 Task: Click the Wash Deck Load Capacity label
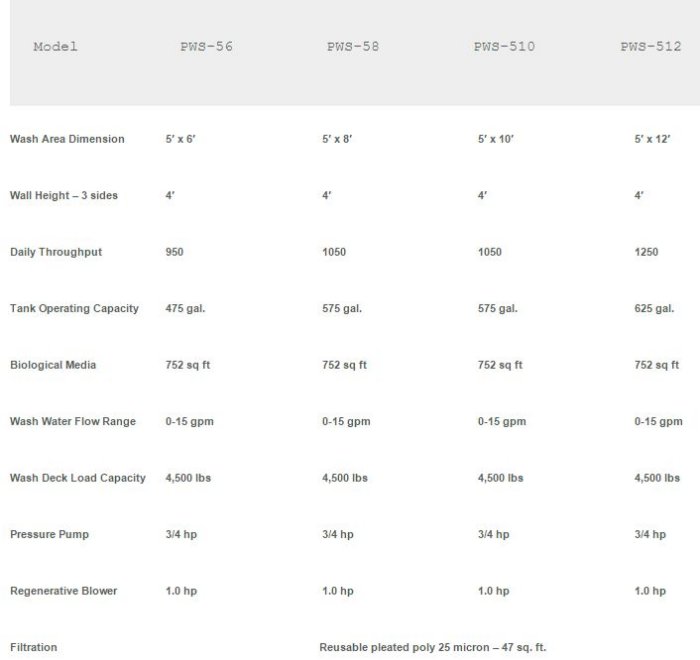tap(78, 478)
